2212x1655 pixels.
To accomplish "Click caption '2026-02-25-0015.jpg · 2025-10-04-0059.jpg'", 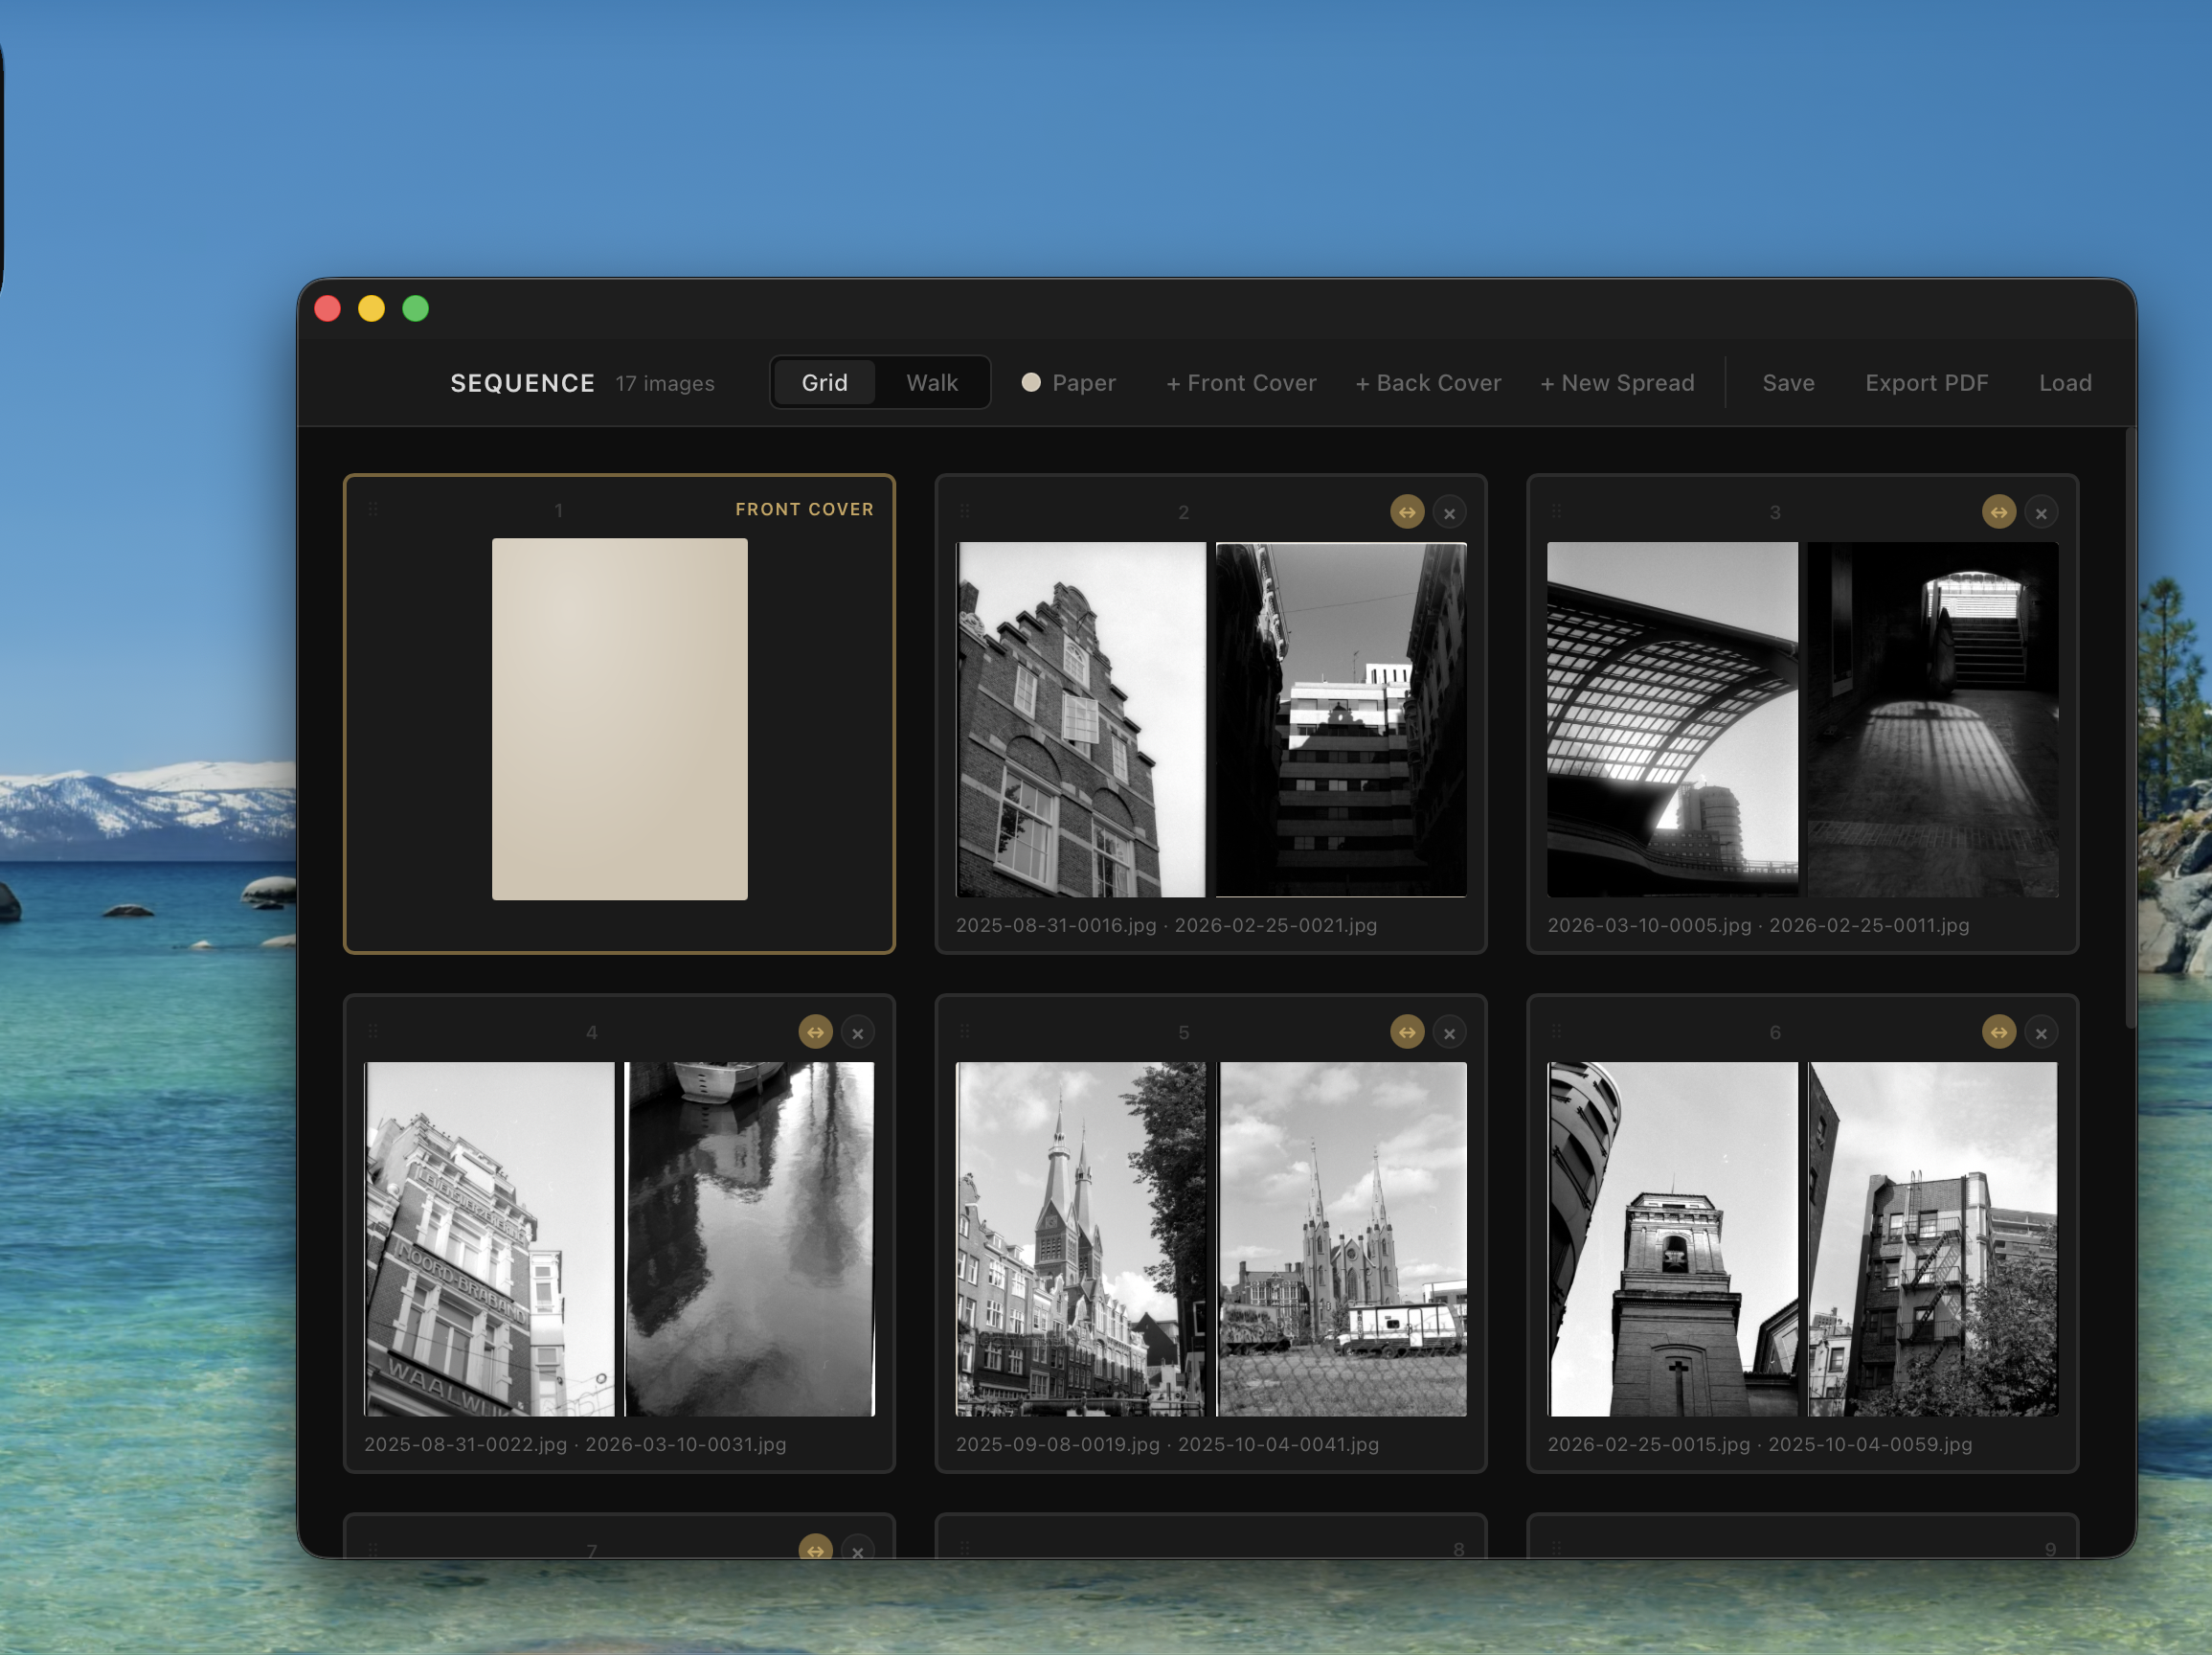I will (x=1759, y=1444).
